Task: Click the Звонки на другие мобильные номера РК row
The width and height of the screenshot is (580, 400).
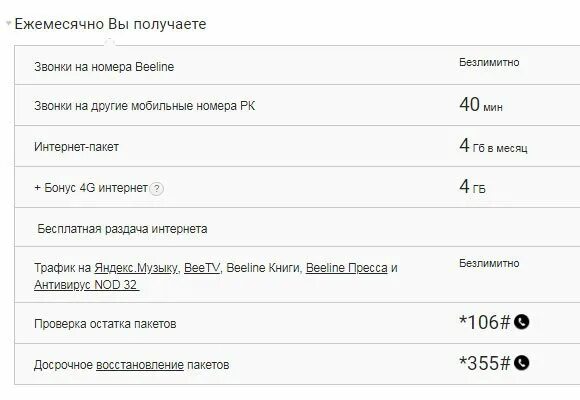Action: tap(297, 105)
